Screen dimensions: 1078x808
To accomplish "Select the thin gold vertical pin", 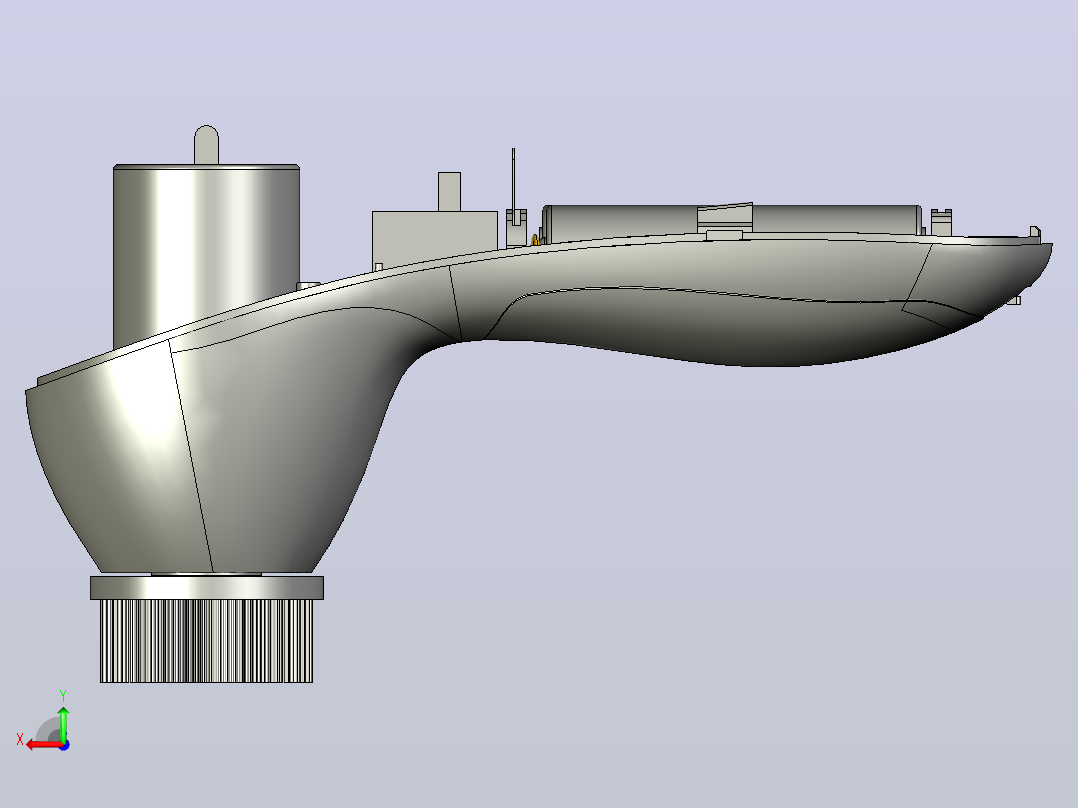I will 513,186.
